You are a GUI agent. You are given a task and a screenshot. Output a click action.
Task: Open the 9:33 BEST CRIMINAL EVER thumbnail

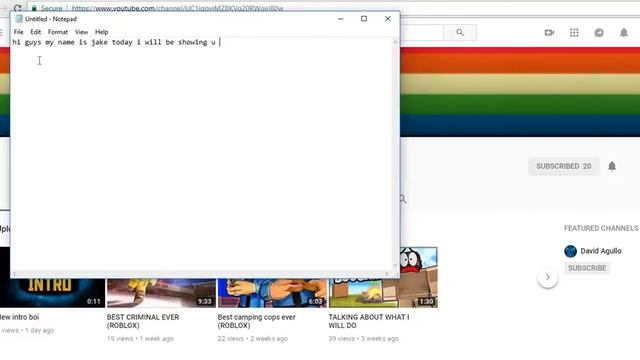click(161, 293)
